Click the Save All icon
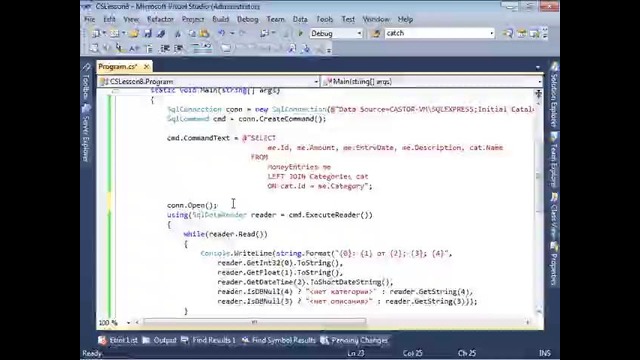 161,33
